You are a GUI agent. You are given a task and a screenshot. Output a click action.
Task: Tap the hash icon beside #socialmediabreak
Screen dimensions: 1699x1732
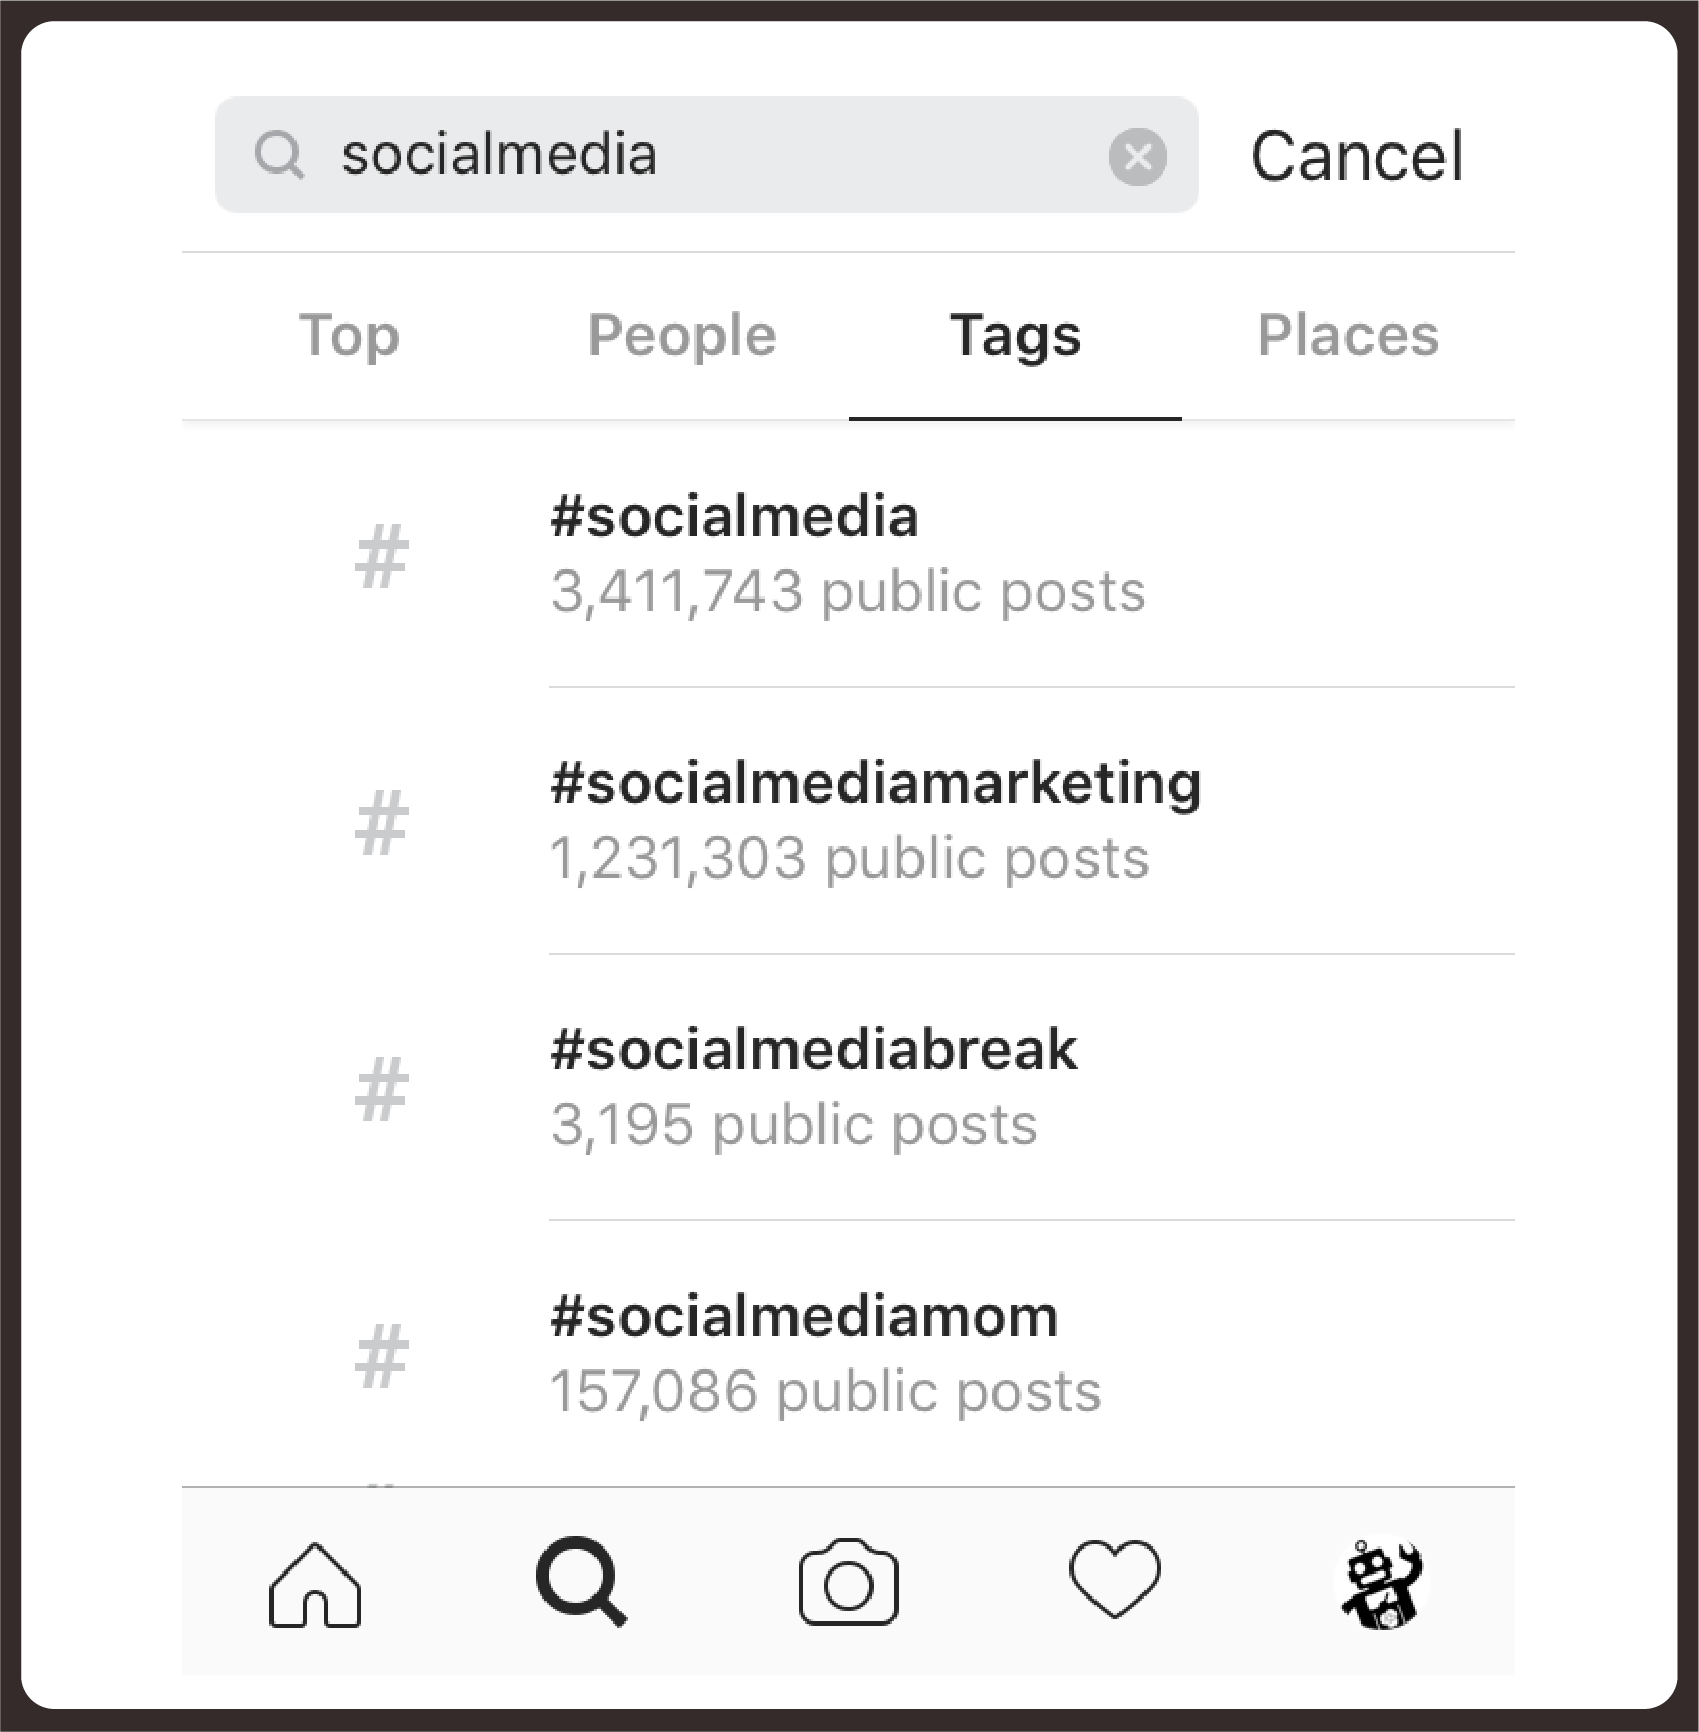coord(382,1089)
